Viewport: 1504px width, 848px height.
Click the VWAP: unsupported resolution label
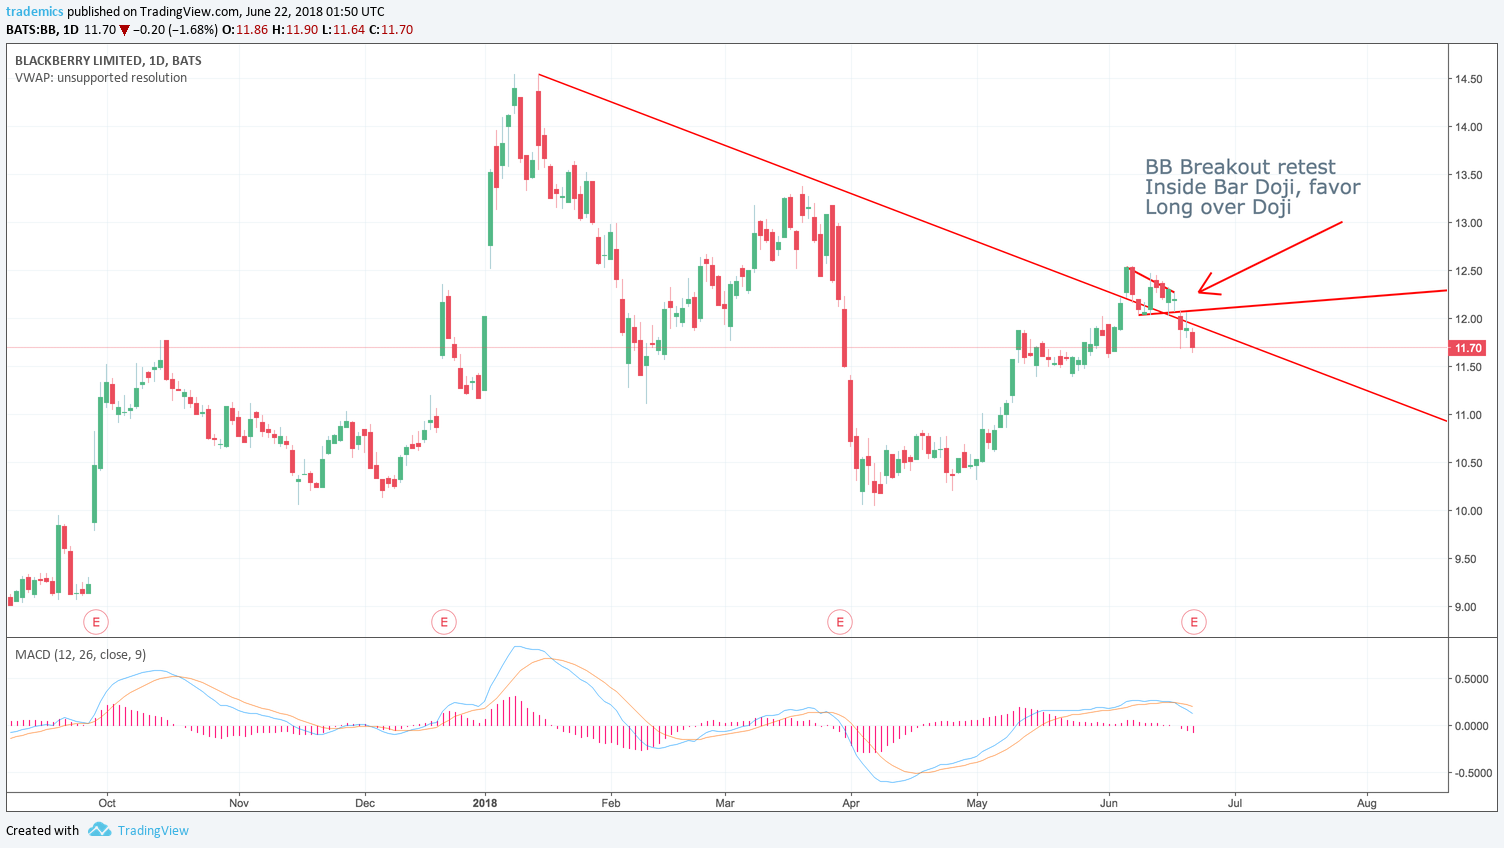101,78
